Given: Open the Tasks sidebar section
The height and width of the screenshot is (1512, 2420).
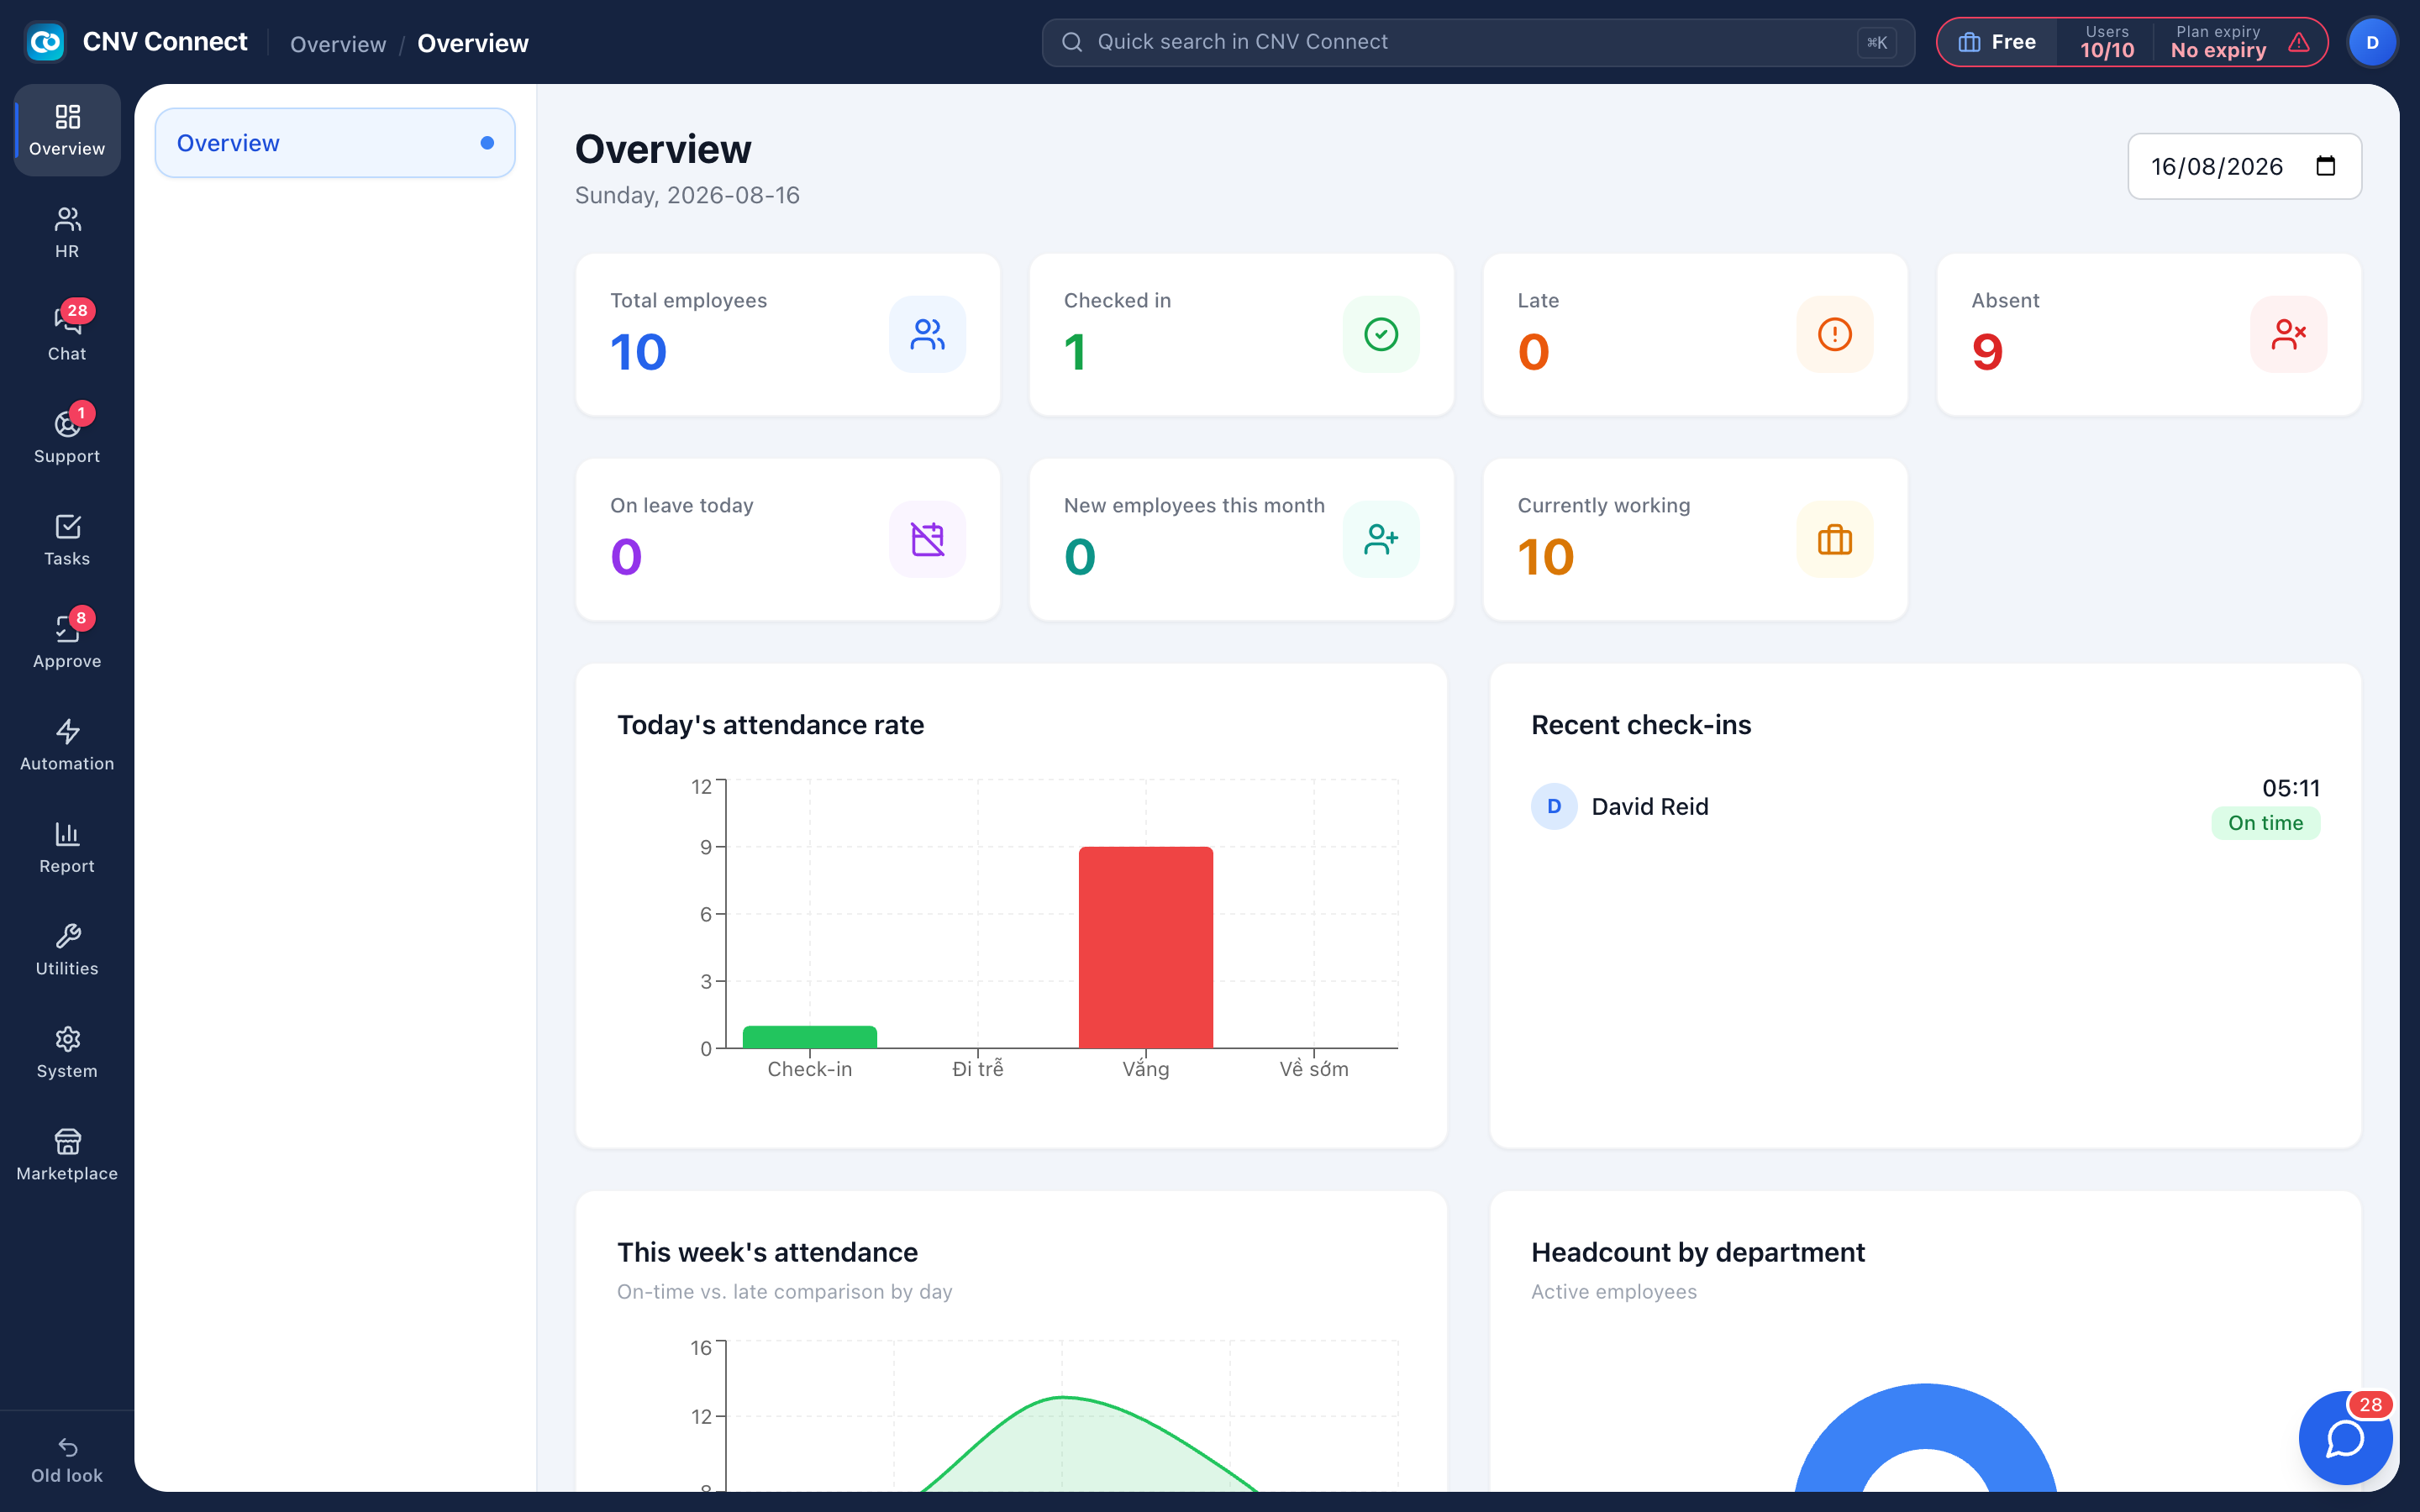Looking at the screenshot, I should pyautogui.click(x=67, y=540).
